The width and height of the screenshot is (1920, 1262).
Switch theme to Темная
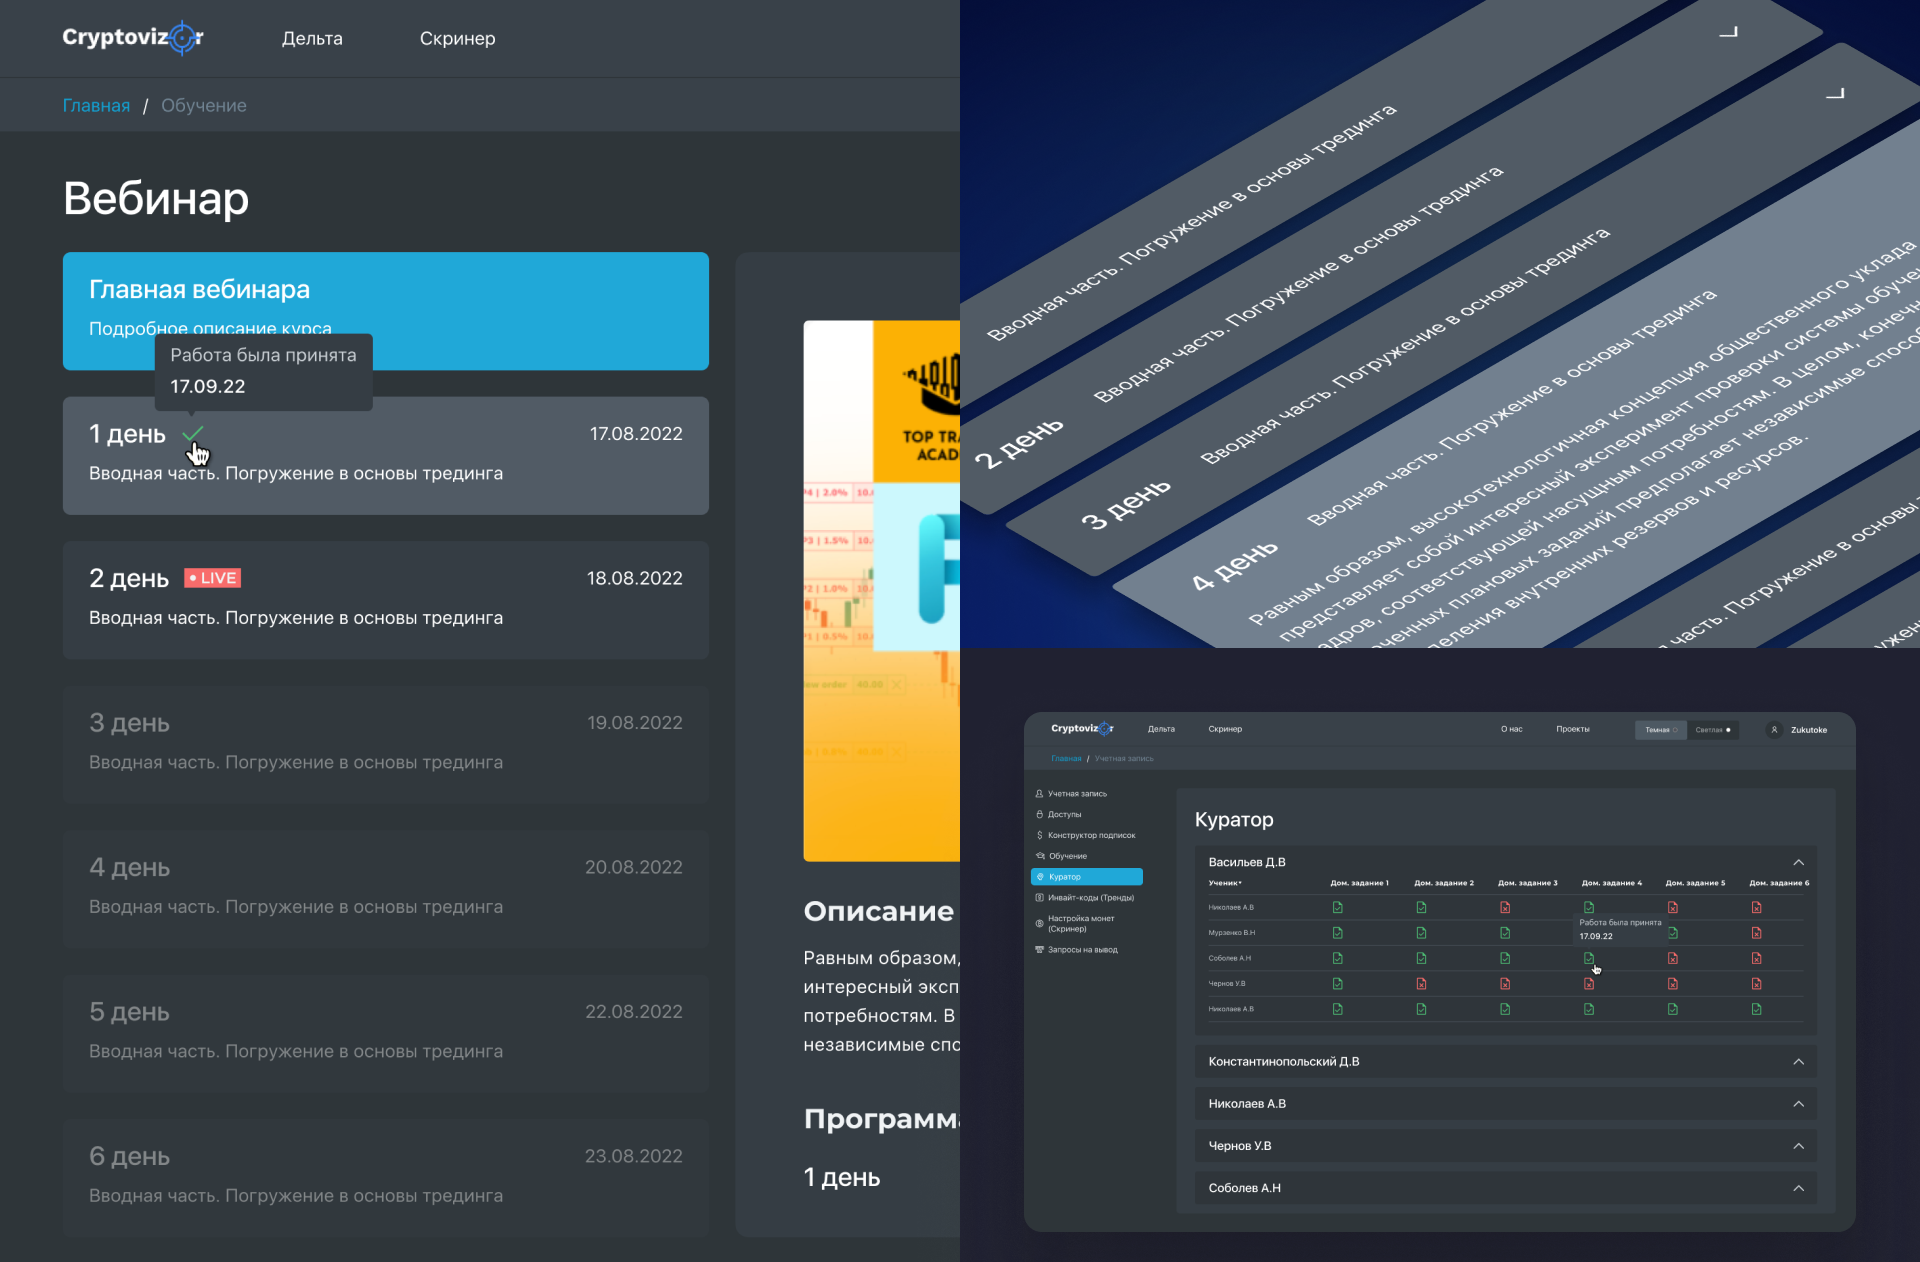coord(1660,730)
